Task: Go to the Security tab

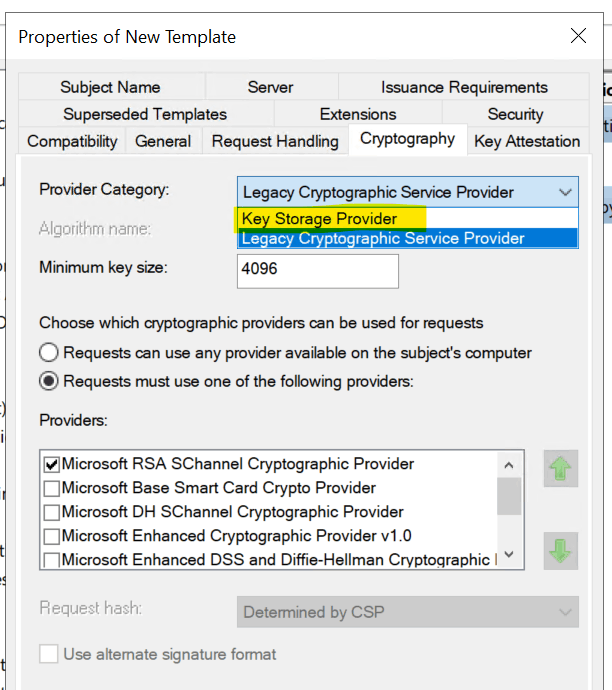Action: click(x=515, y=114)
